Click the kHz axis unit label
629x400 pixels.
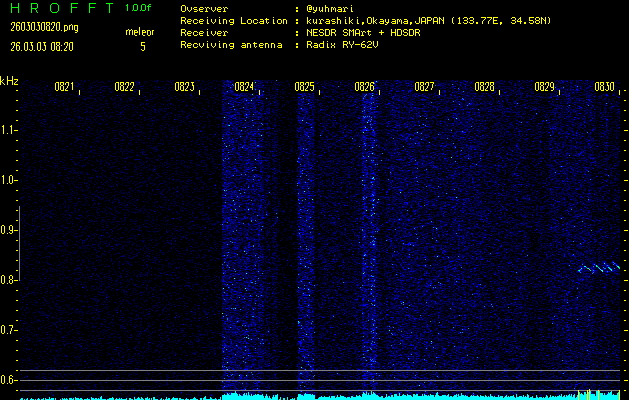click(x=9, y=81)
